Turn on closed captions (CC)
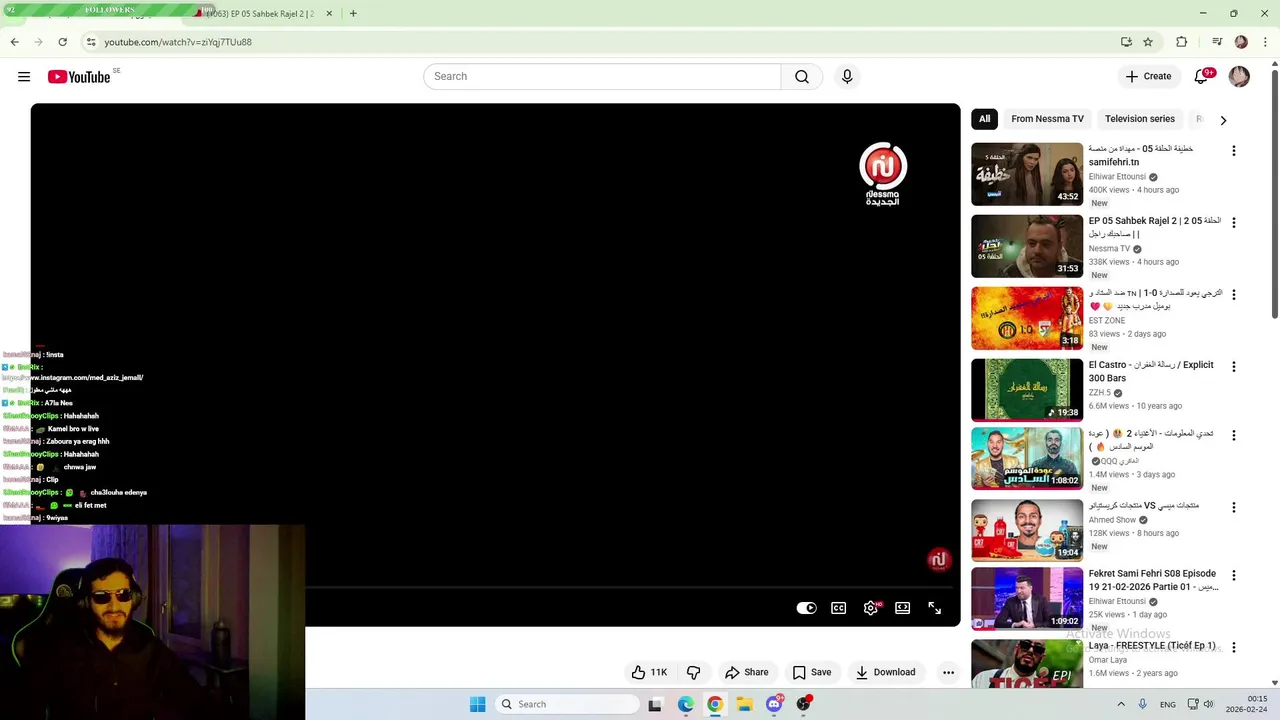 pos(839,608)
